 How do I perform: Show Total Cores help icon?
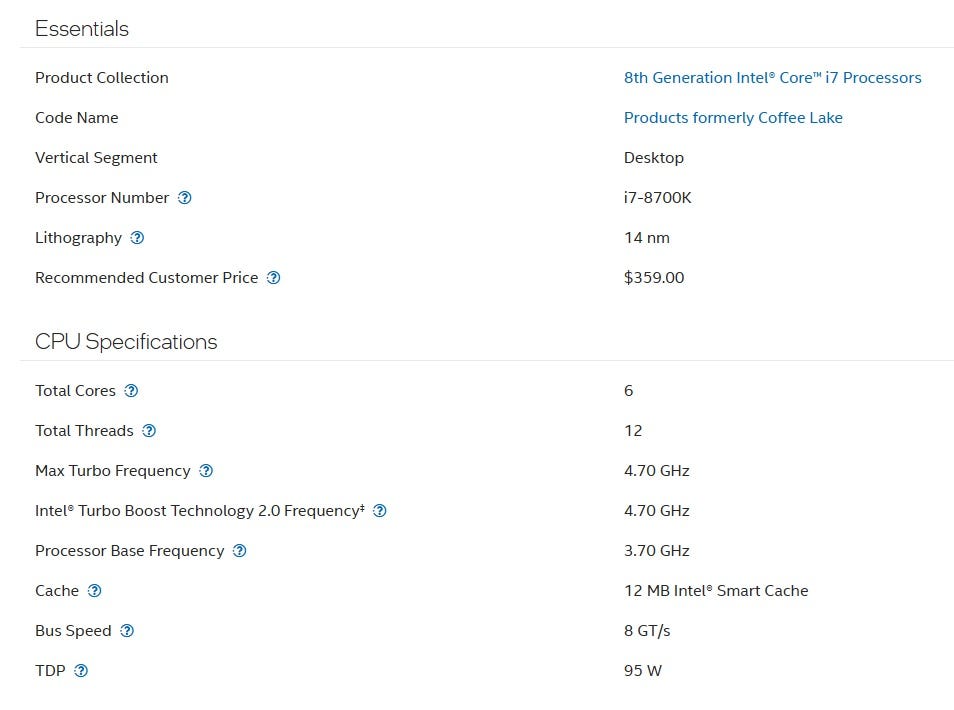tap(131, 391)
